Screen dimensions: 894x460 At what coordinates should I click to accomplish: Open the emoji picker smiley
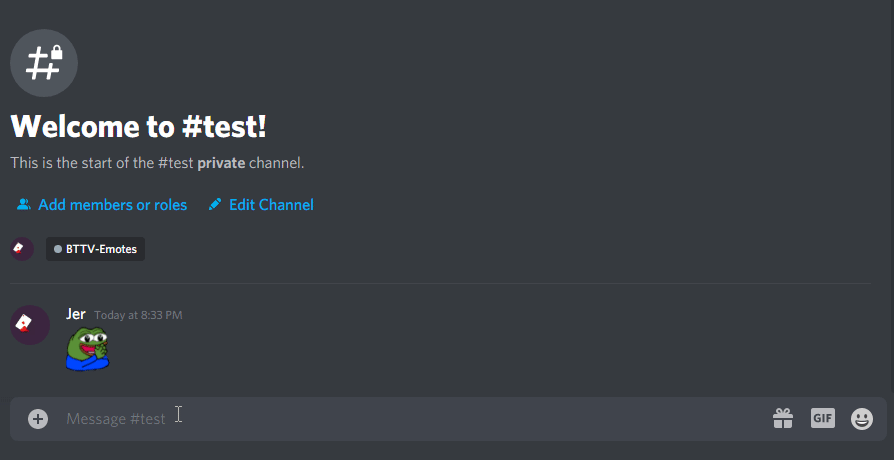[862, 419]
